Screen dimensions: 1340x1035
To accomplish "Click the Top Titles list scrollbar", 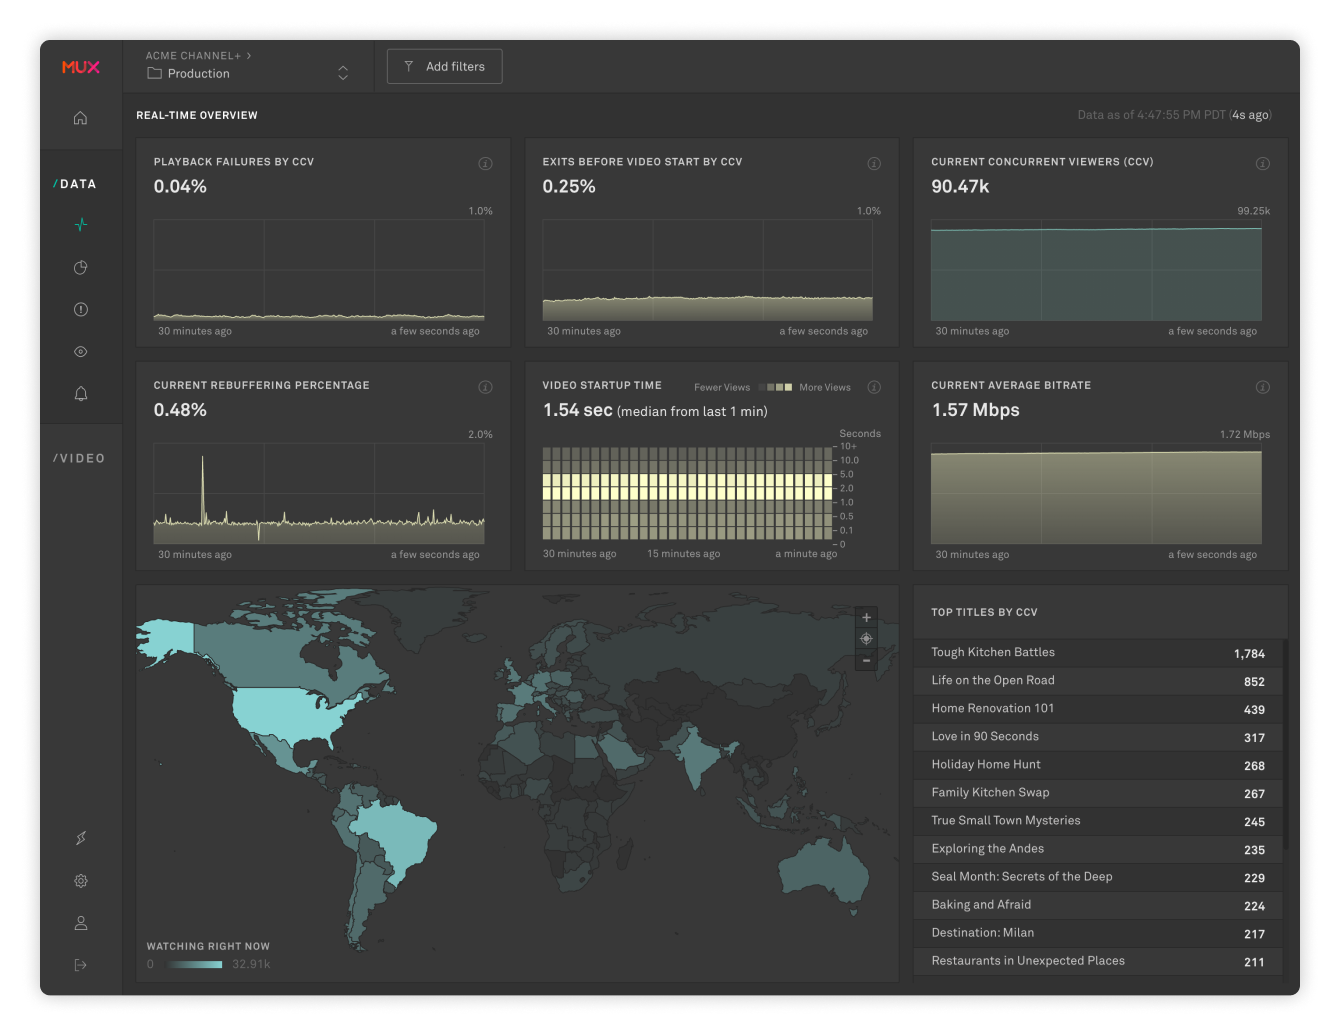I will [1285, 745].
